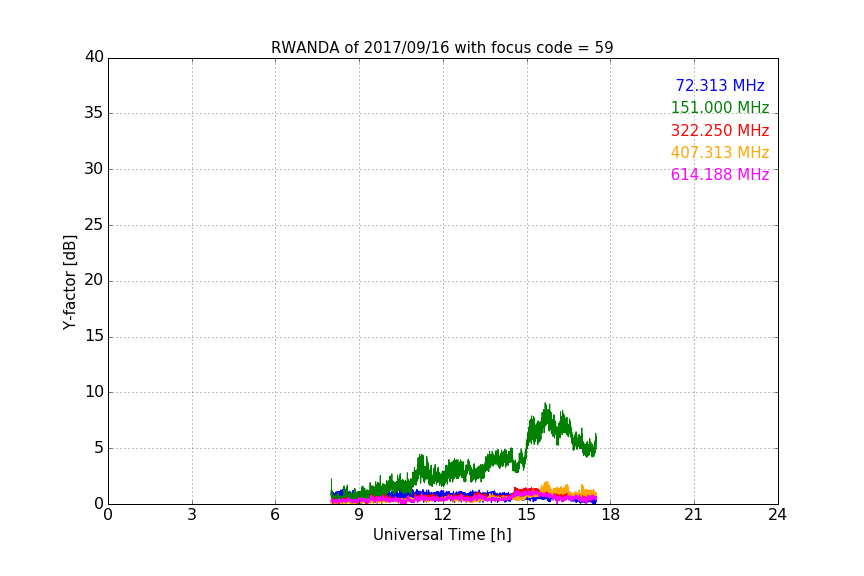This screenshot has width=864, height=576.
Task: Select the 72.313 MHz legend label
Action: 720,86
